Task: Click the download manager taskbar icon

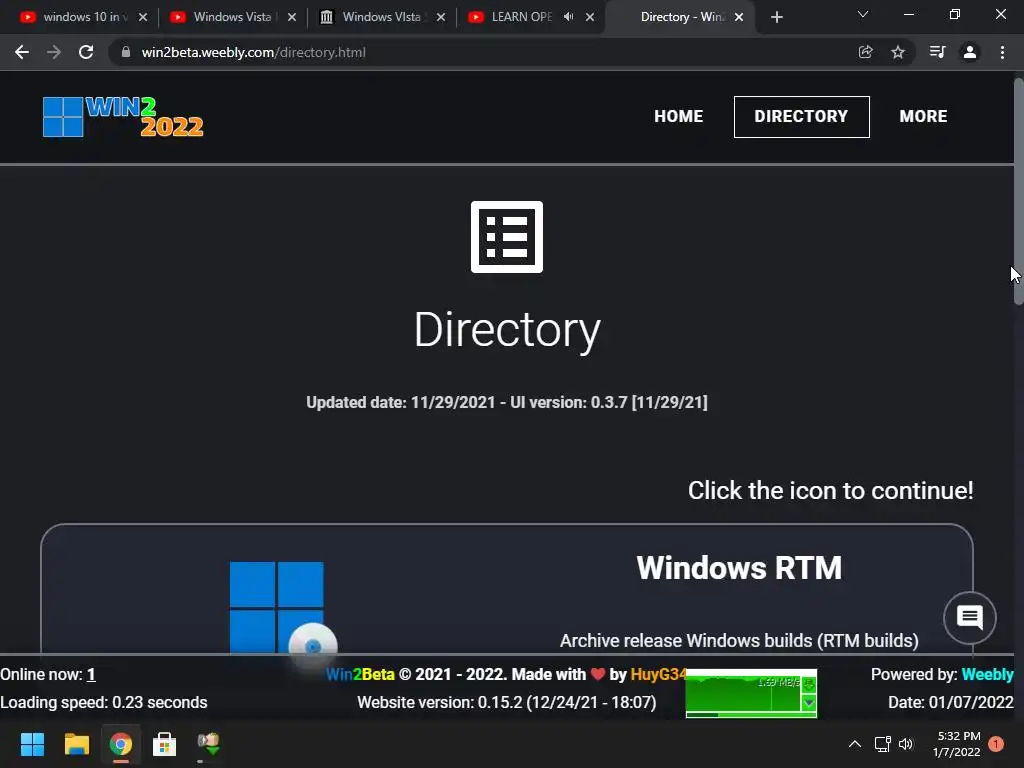Action: [x=208, y=744]
